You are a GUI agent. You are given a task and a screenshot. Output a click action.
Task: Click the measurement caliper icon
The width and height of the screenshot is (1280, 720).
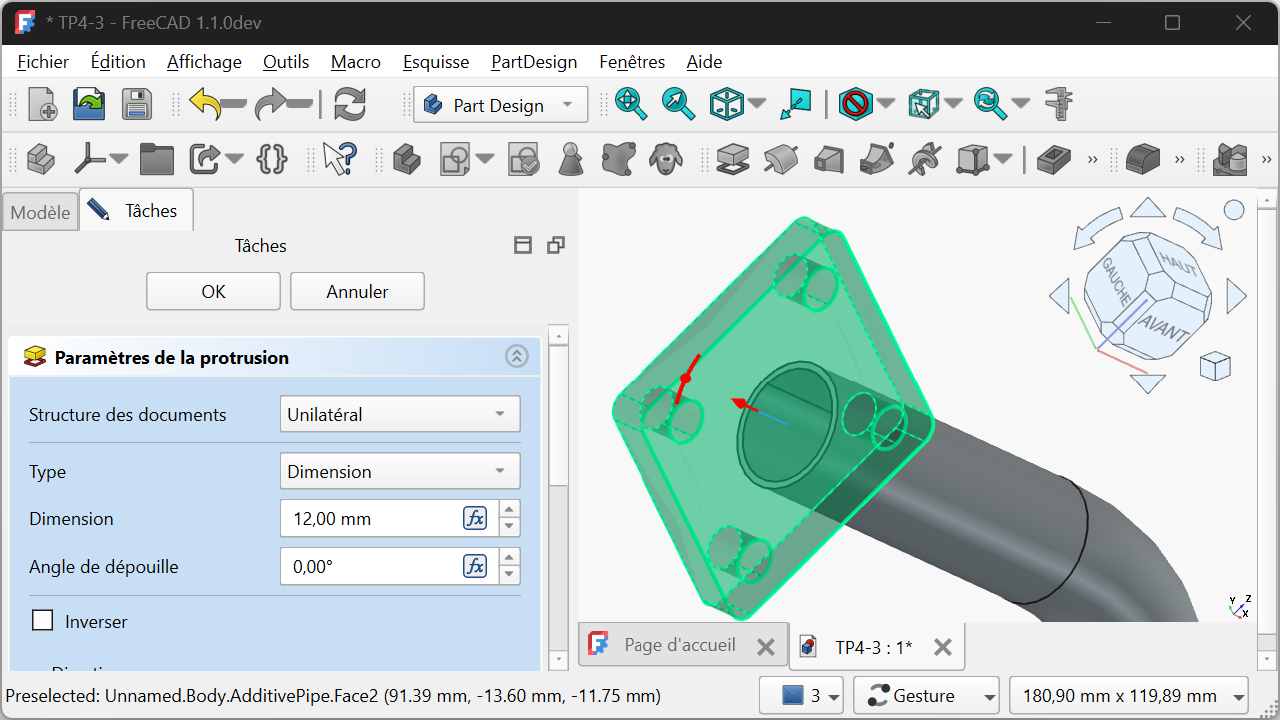tap(1058, 105)
